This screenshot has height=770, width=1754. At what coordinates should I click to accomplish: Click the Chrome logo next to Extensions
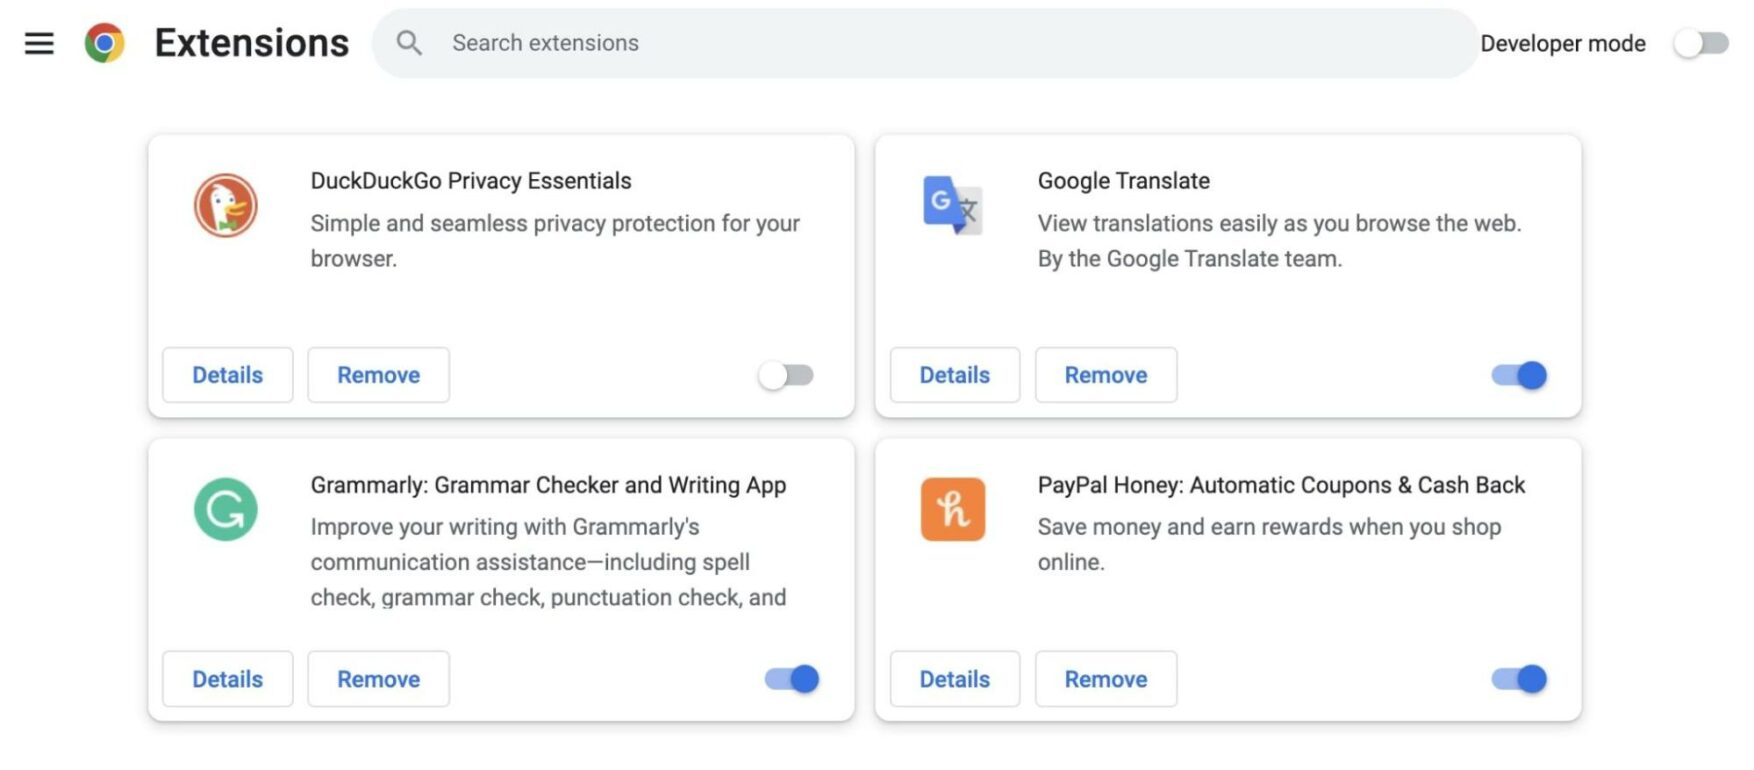[105, 43]
